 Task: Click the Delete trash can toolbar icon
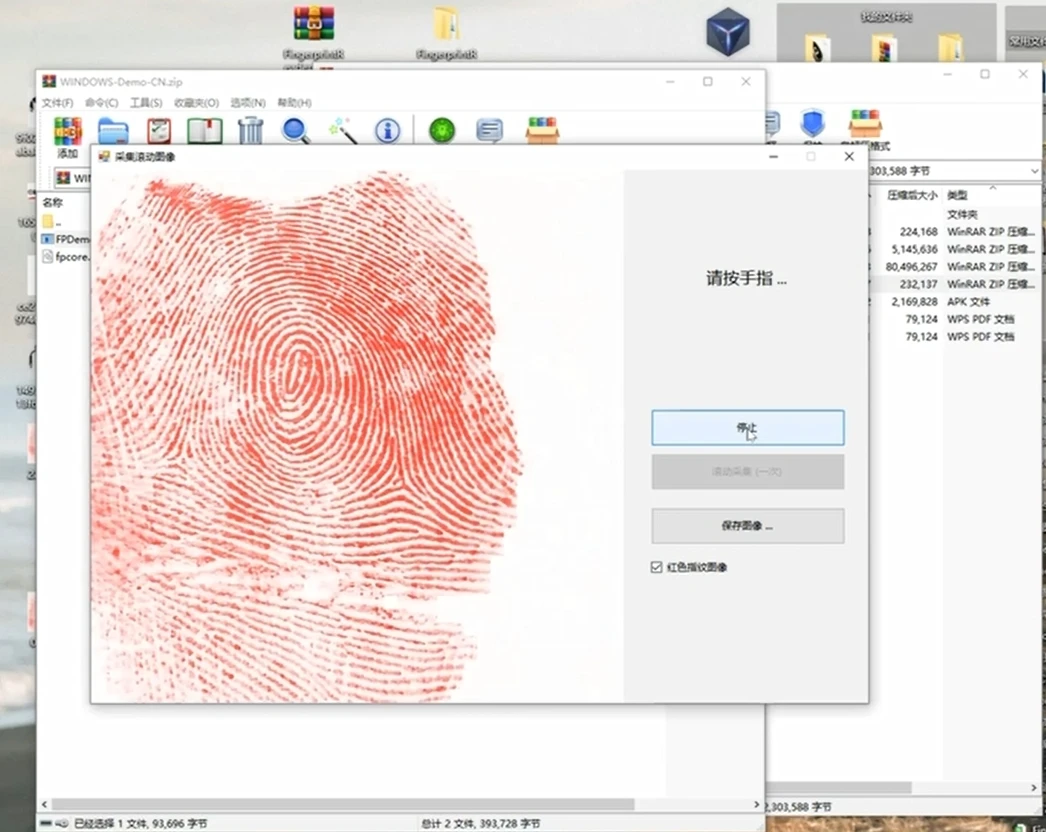click(x=250, y=130)
